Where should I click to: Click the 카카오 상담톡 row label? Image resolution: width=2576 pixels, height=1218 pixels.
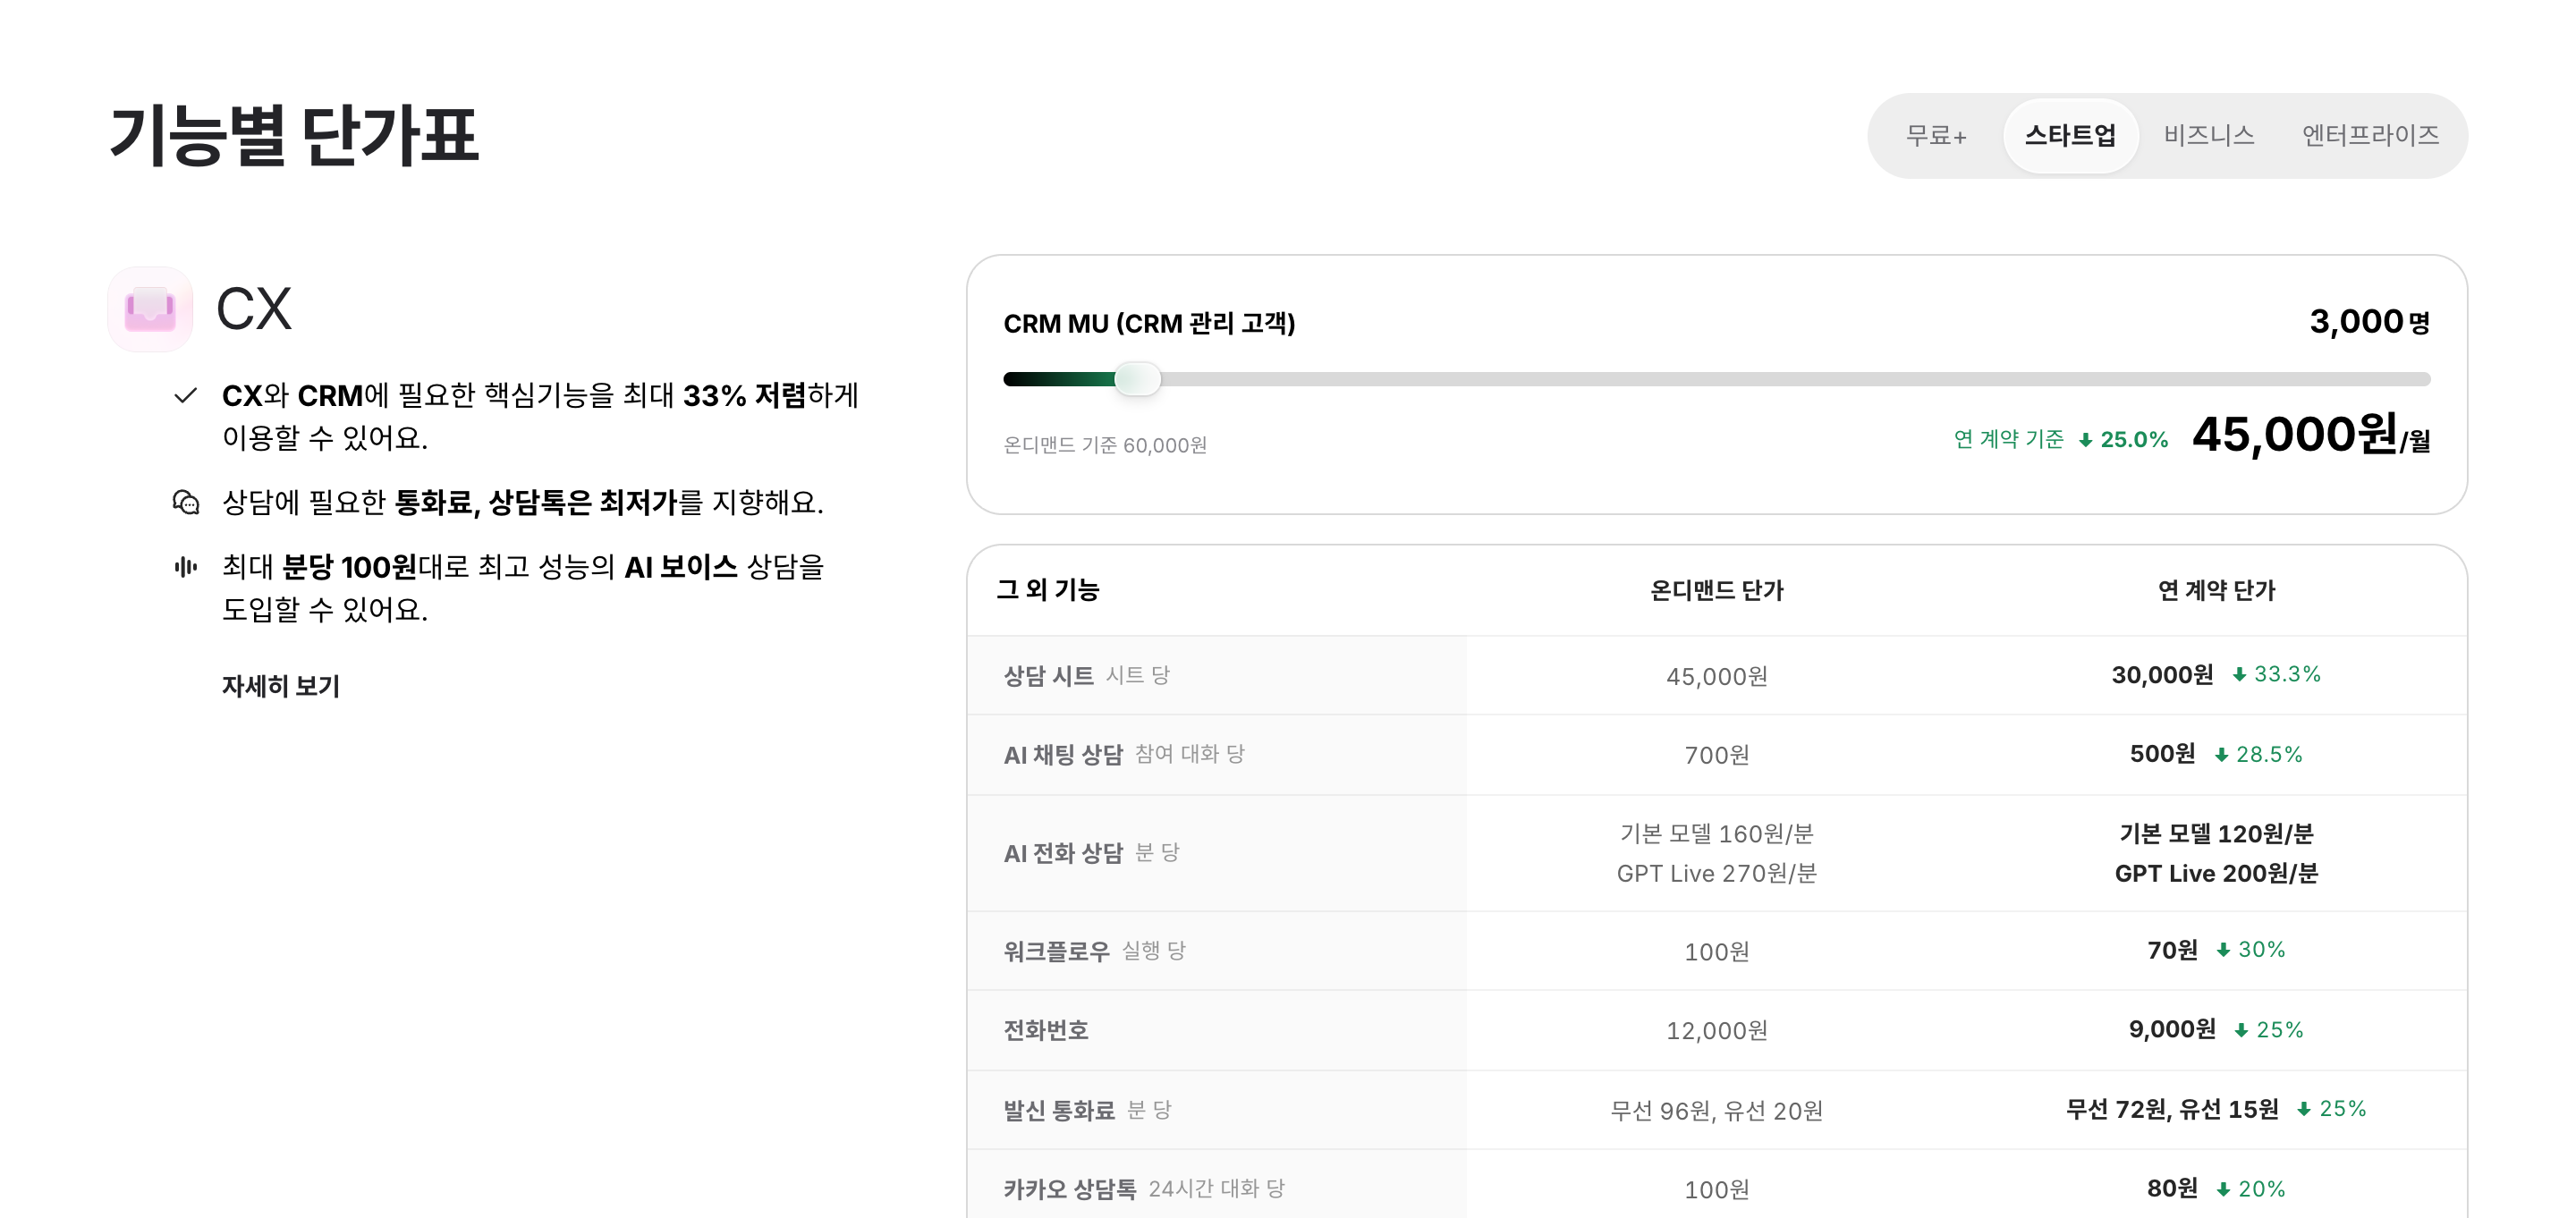pyautogui.click(x=1070, y=1189)
